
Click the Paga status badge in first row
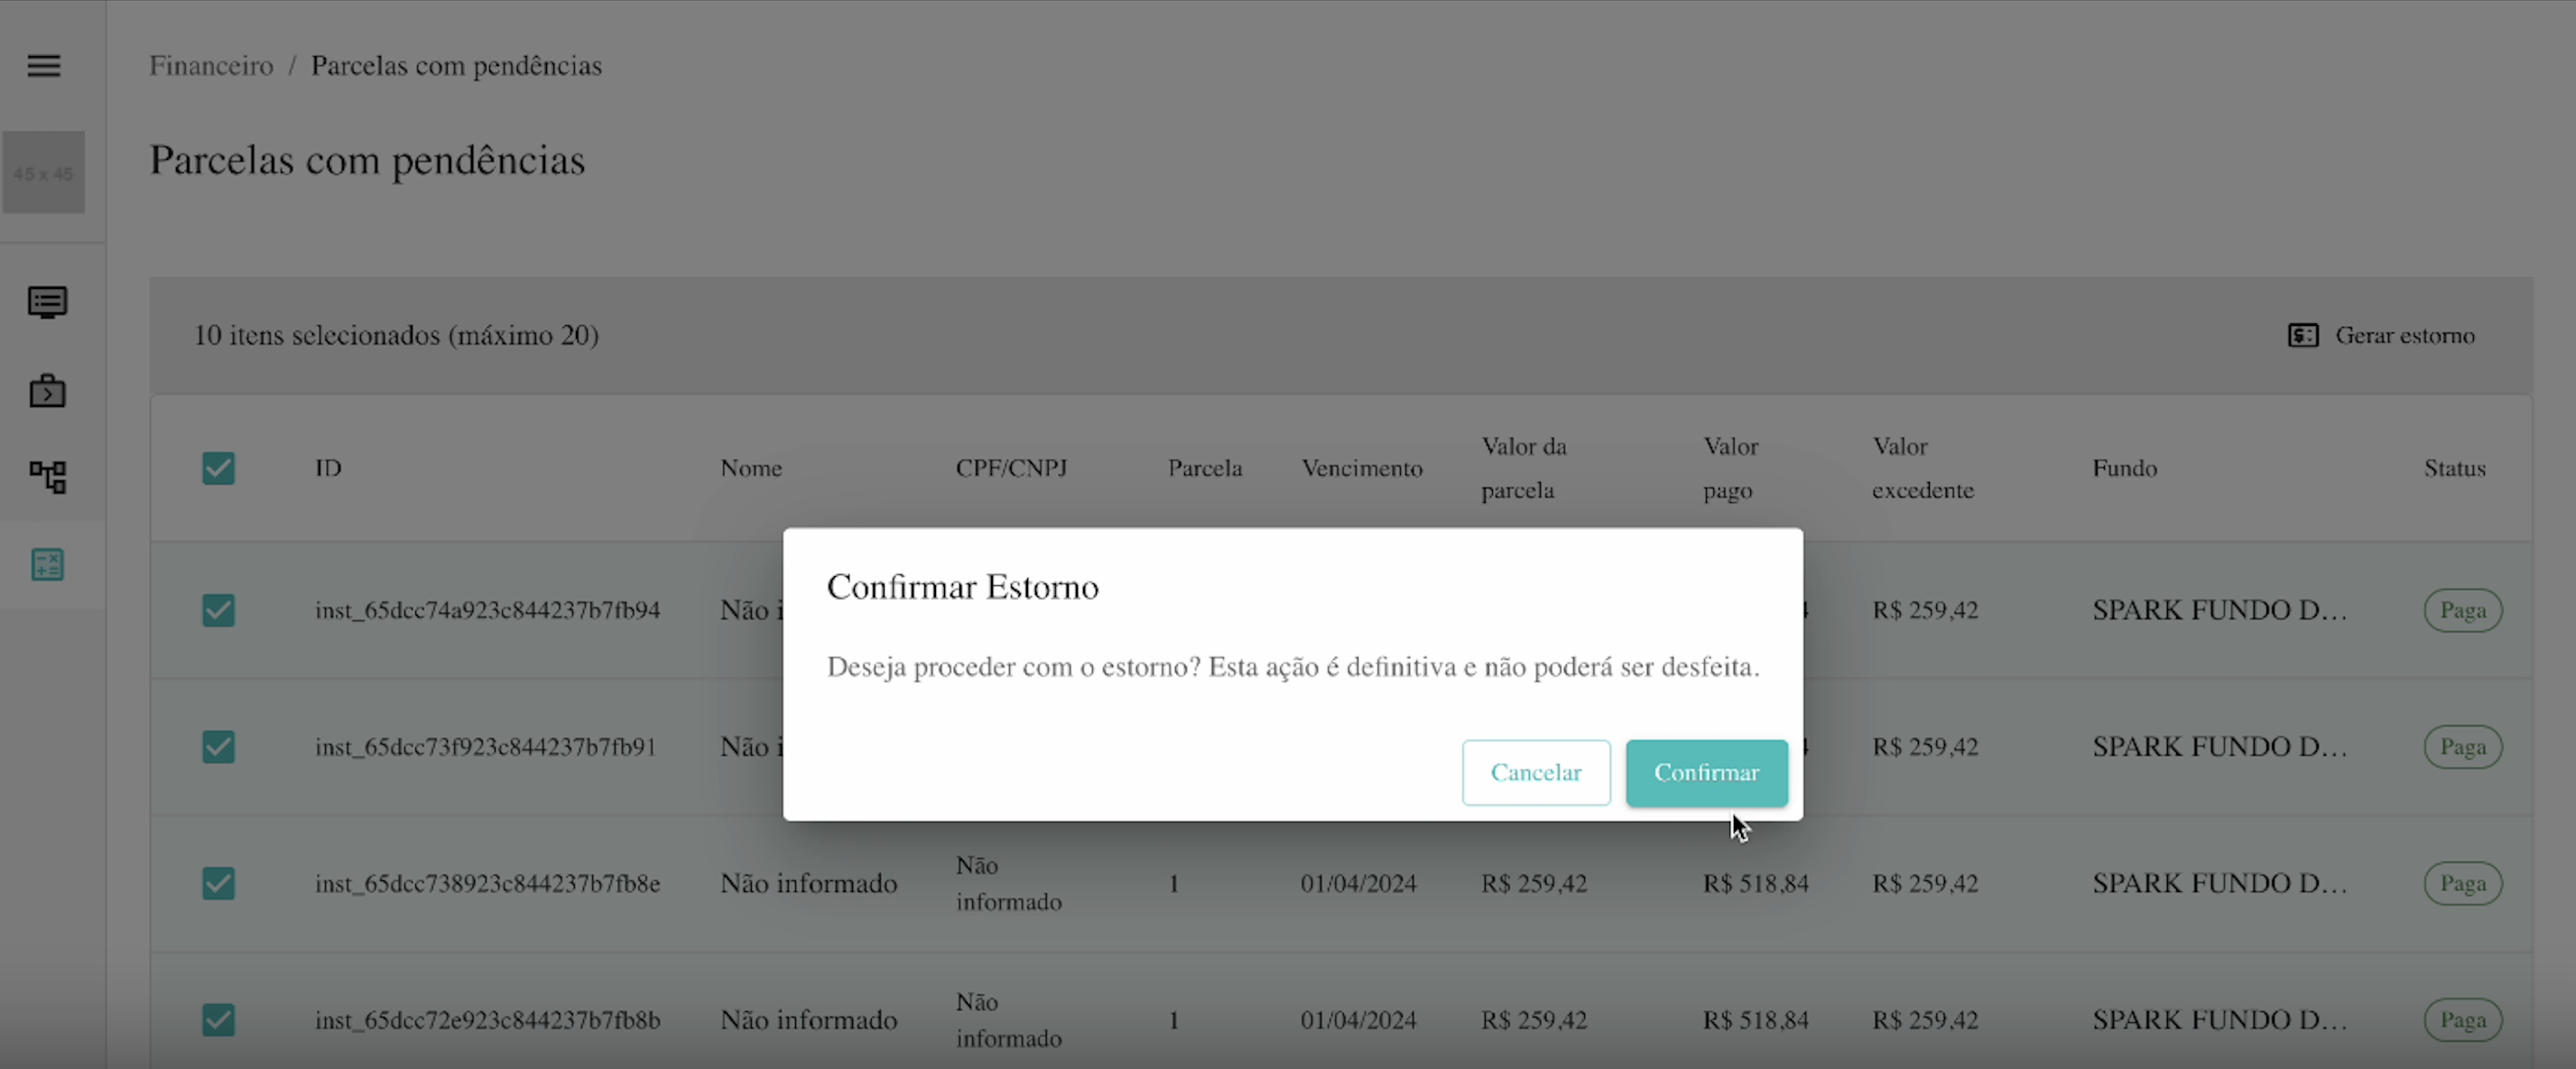(2462, 610)
